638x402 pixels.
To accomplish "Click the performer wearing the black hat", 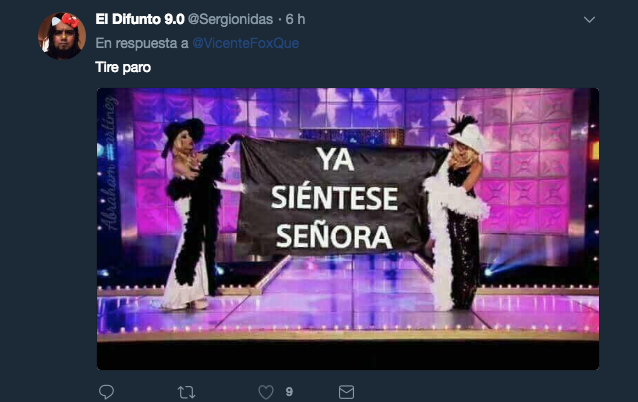I will [191, 212].
